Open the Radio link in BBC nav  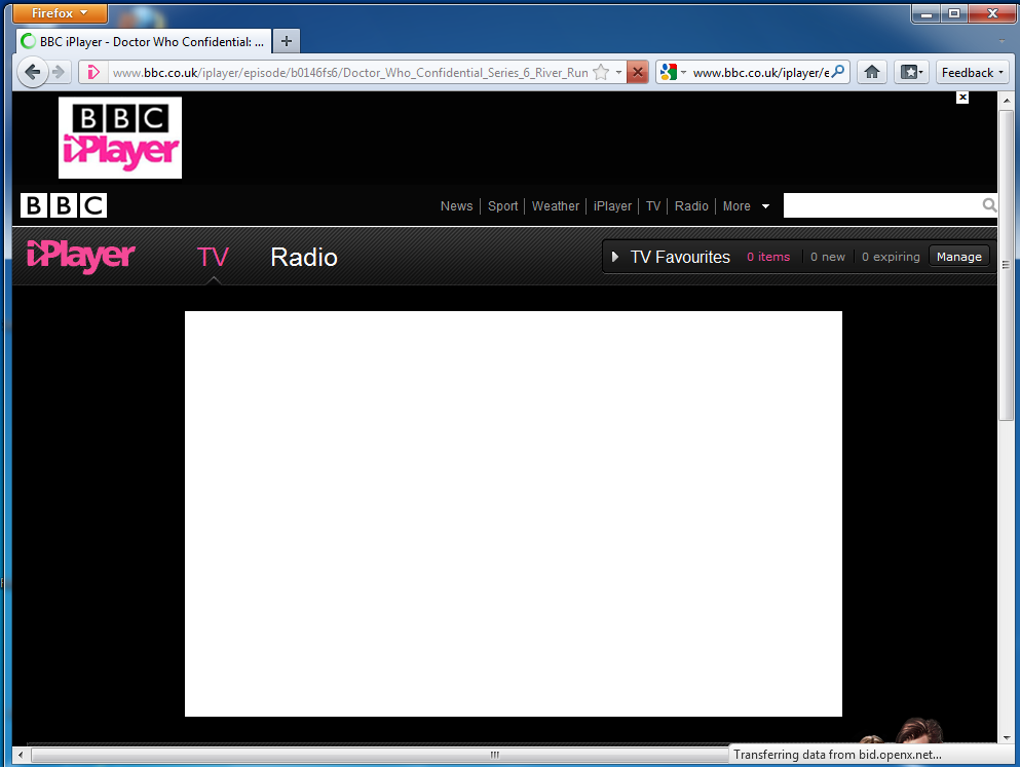tap(691, 206)
